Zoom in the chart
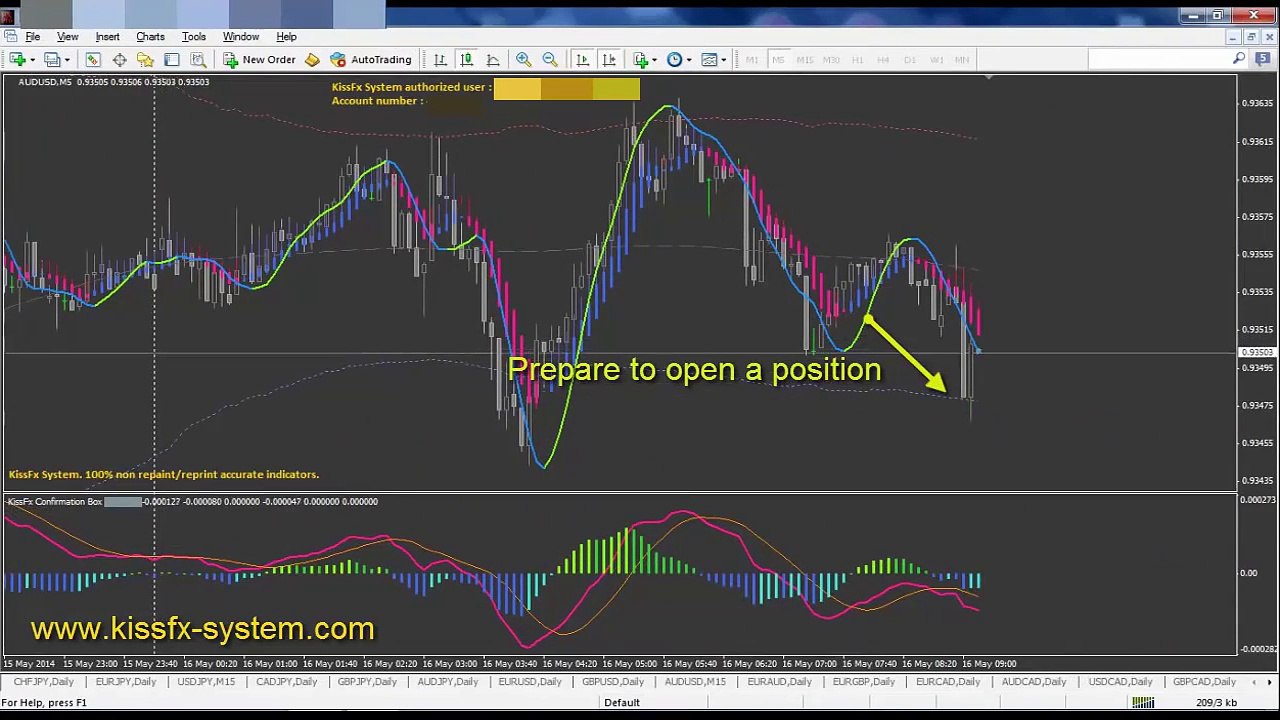 (523, 60)
